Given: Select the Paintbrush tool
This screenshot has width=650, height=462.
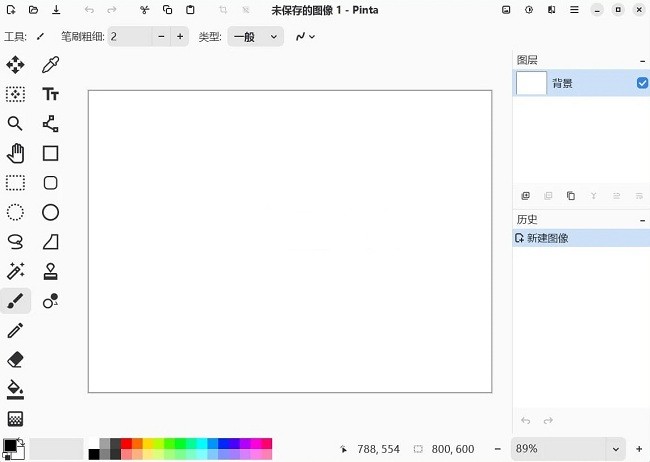Looking at the screenshot, I should (15, 301).
